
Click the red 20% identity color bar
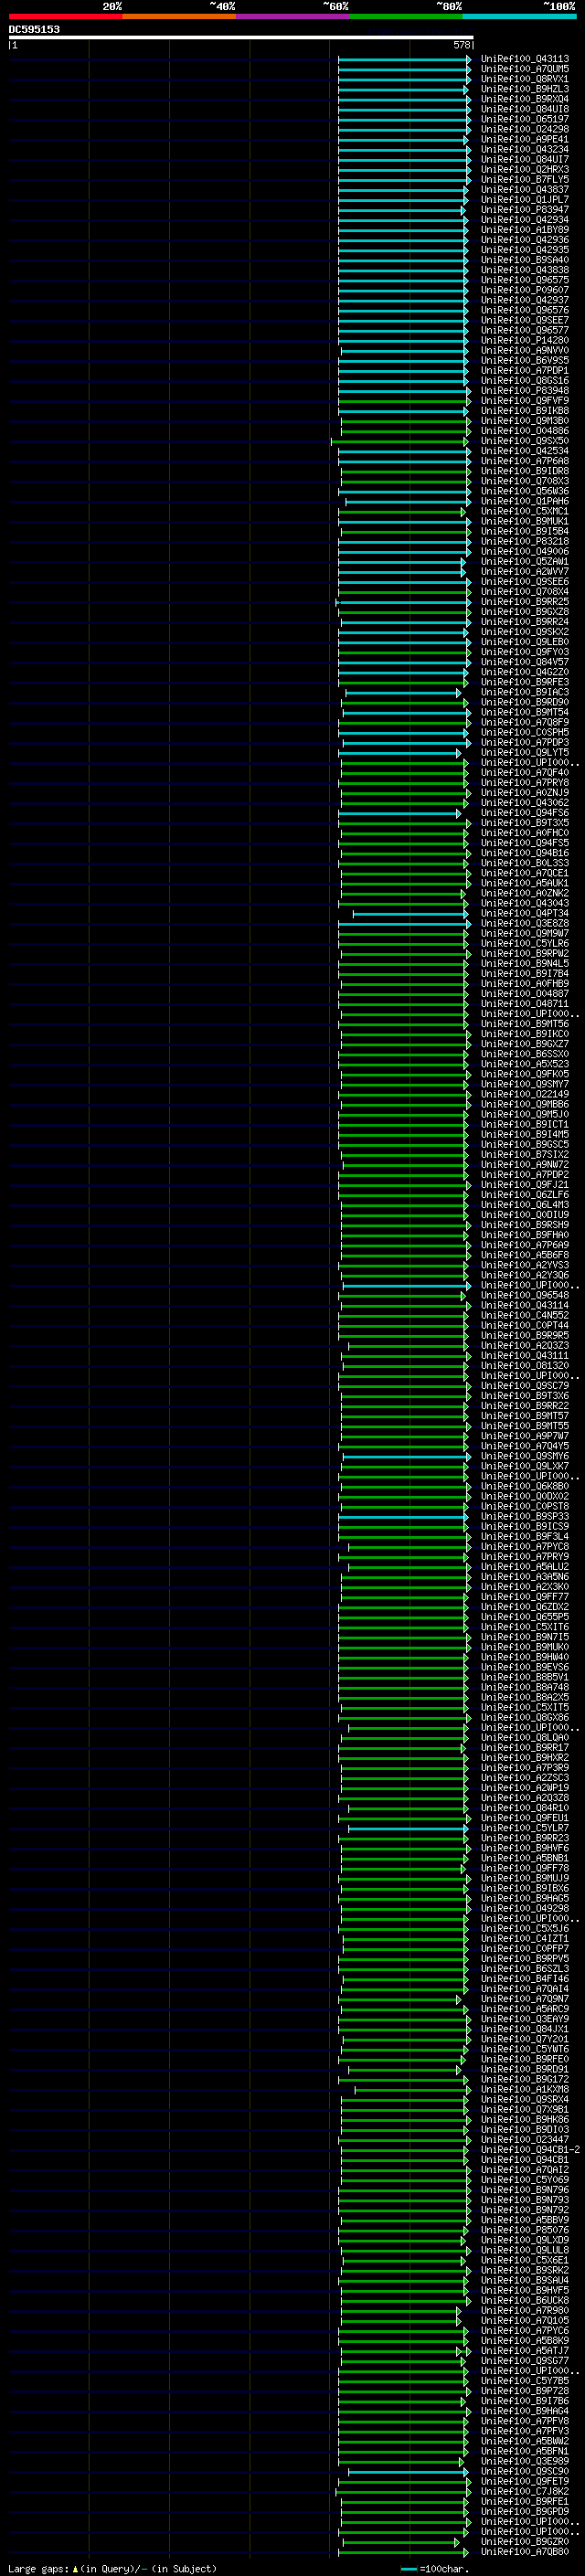tap(66, 16)
